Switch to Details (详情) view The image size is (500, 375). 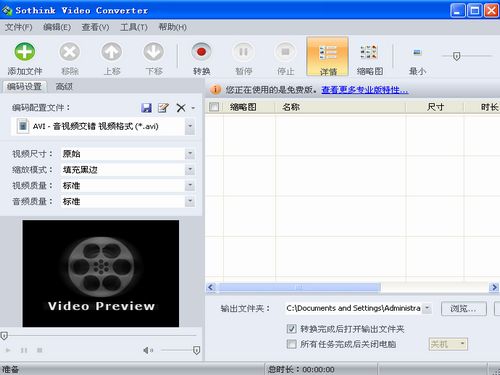[x=327, y=56]
